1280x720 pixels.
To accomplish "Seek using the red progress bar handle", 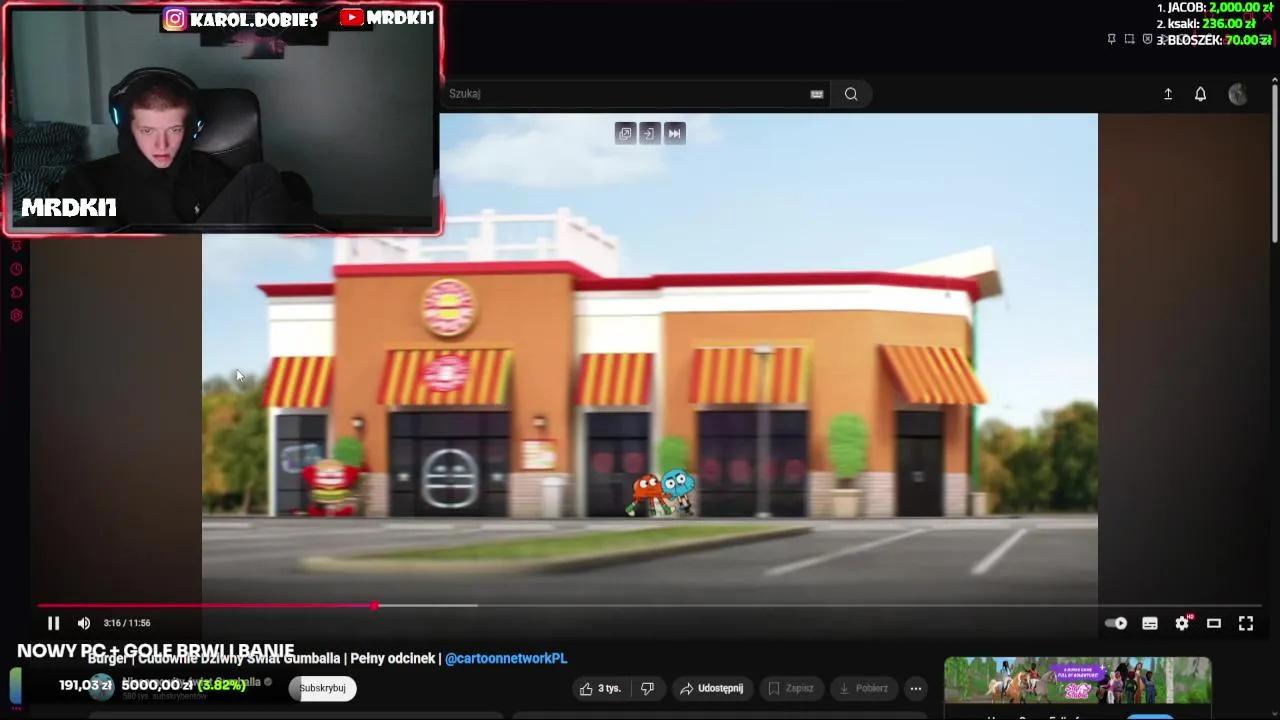I will coord(374,606).
